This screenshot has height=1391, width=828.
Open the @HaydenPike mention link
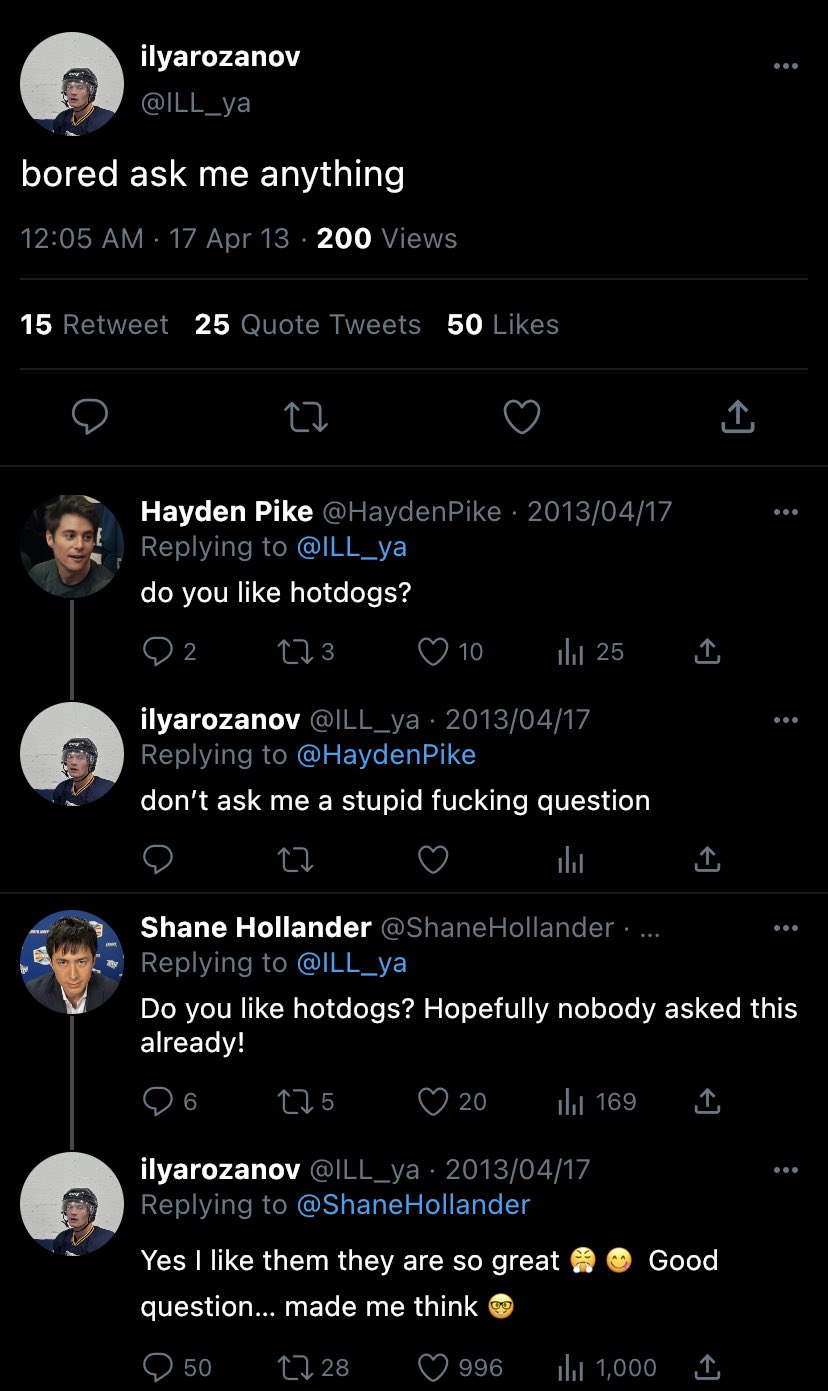pyautogui.click(x=386, y=755)
